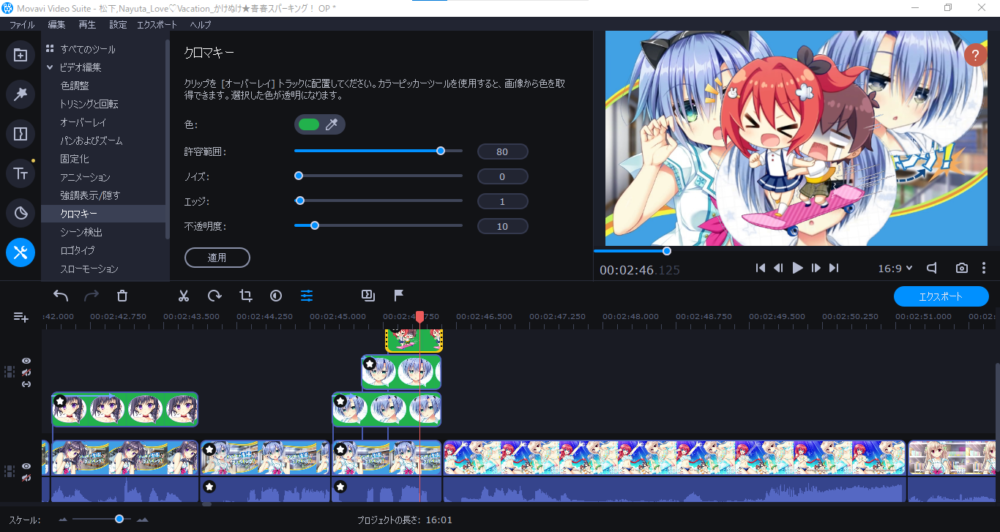
Task: Open the 再生 menu
Action: point(87,24)
